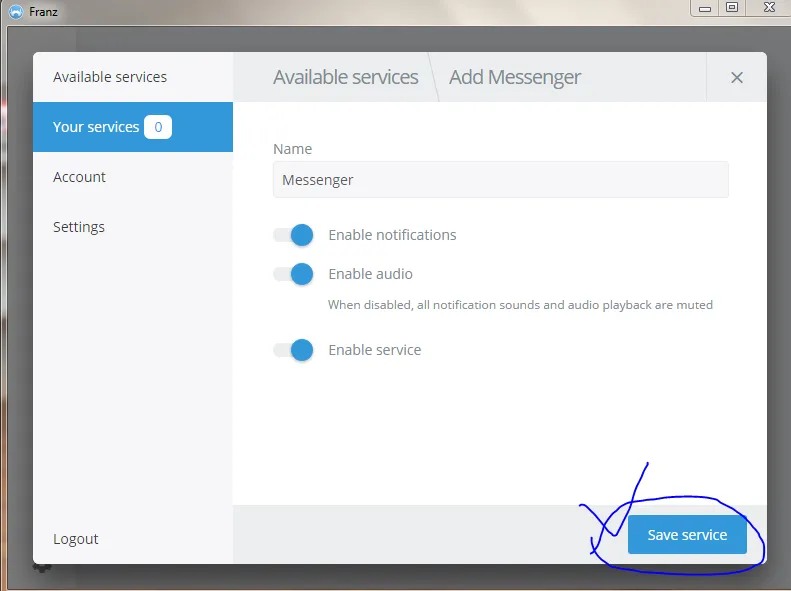Image resolution: width=791 pixels, height=591 pixels.
Task: Toggle the Enable notifications switch
Action: click(293, 235)
